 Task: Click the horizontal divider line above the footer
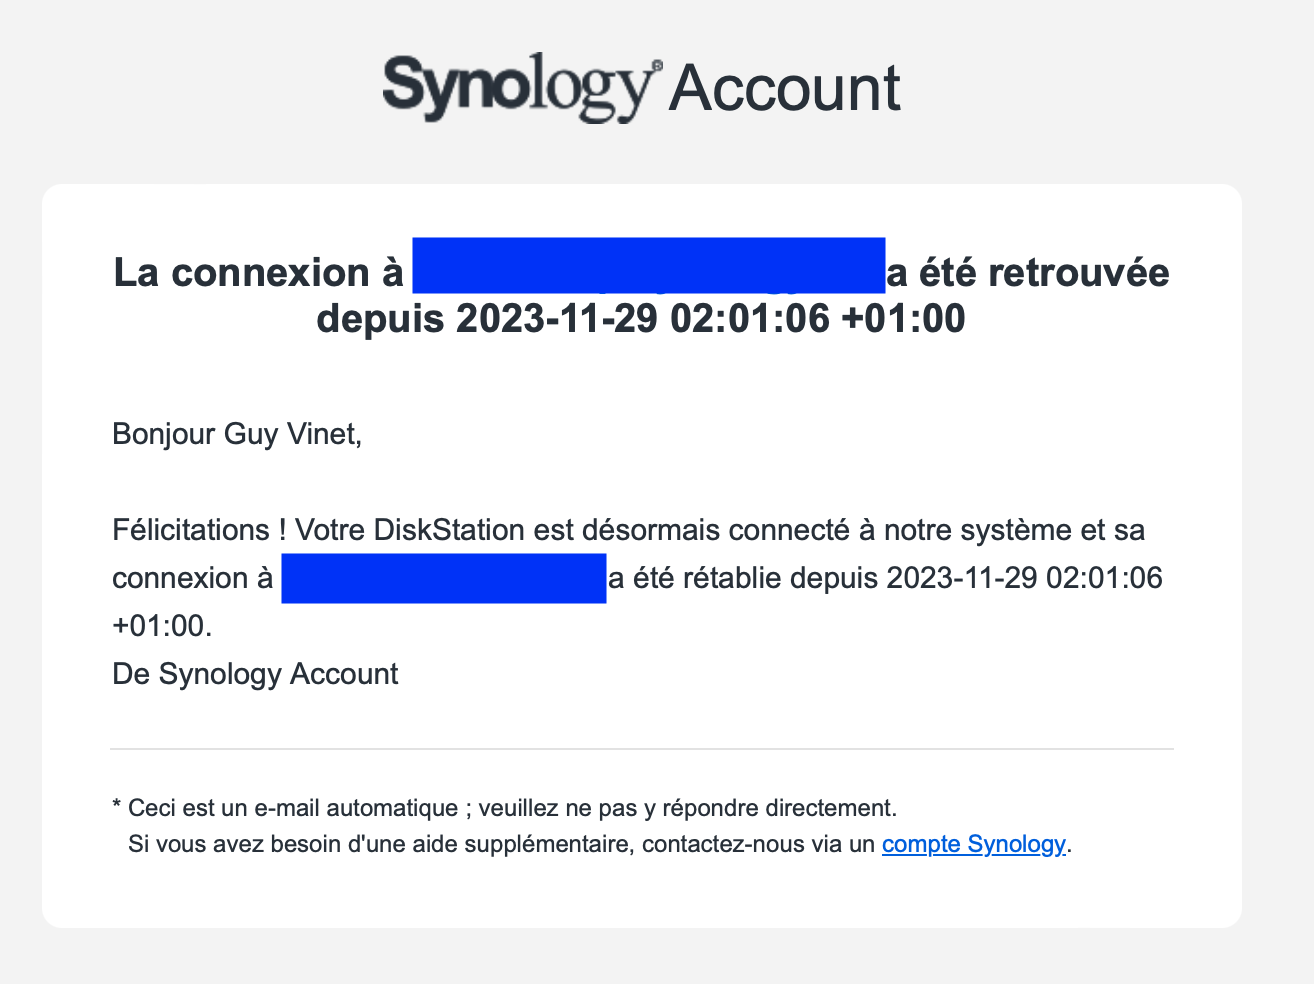pyautogui.click(x=641, y=748)
